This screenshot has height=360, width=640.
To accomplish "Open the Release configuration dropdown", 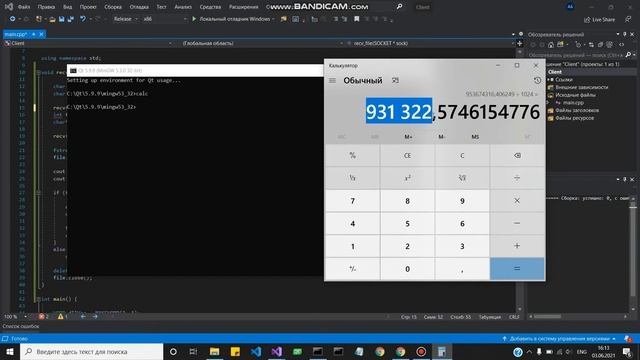I will click(125, 19).
